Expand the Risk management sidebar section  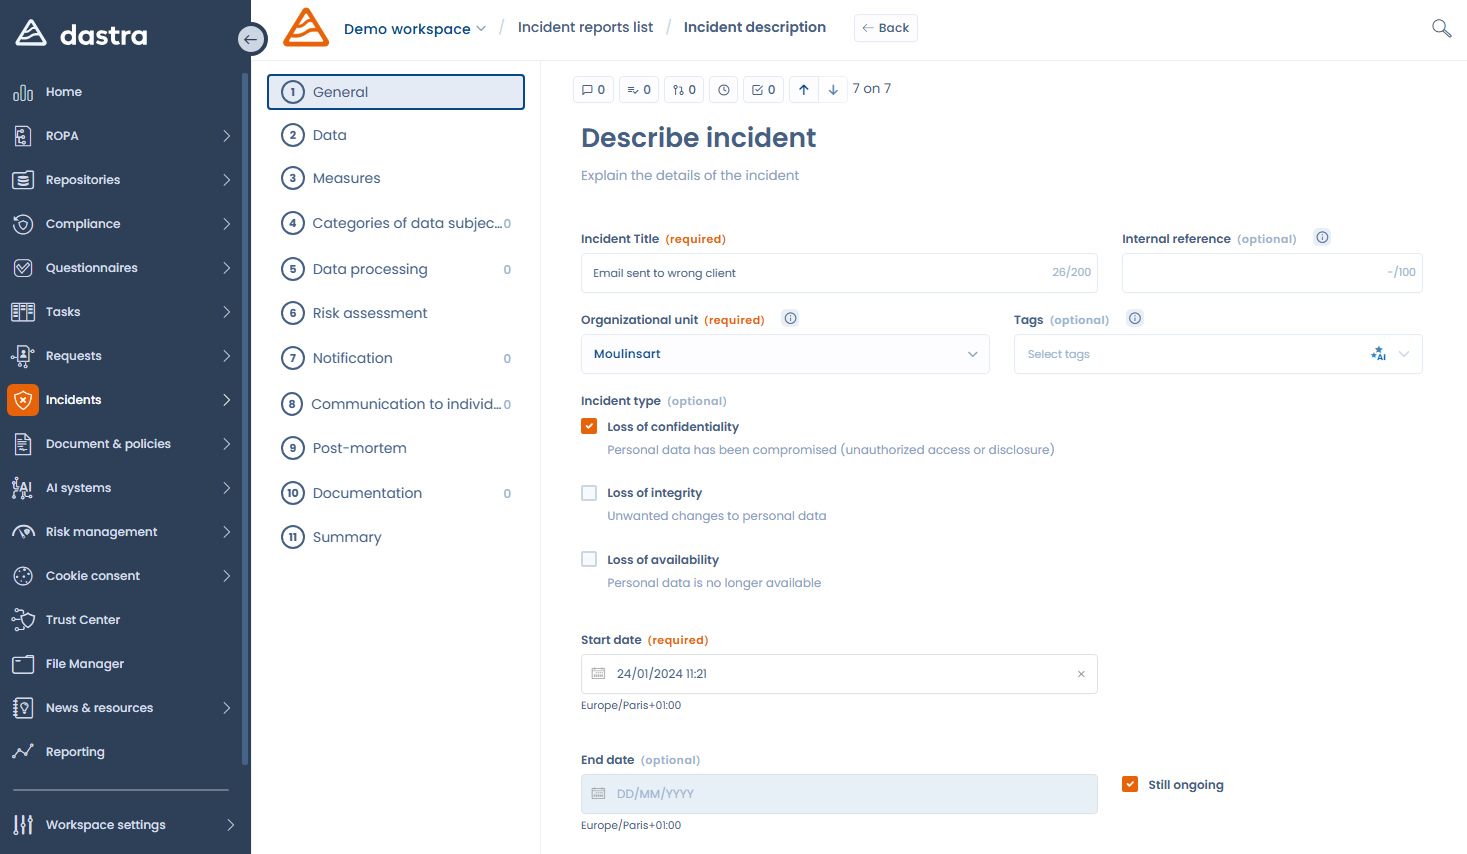pyautogui.click(x=102, y=531)
